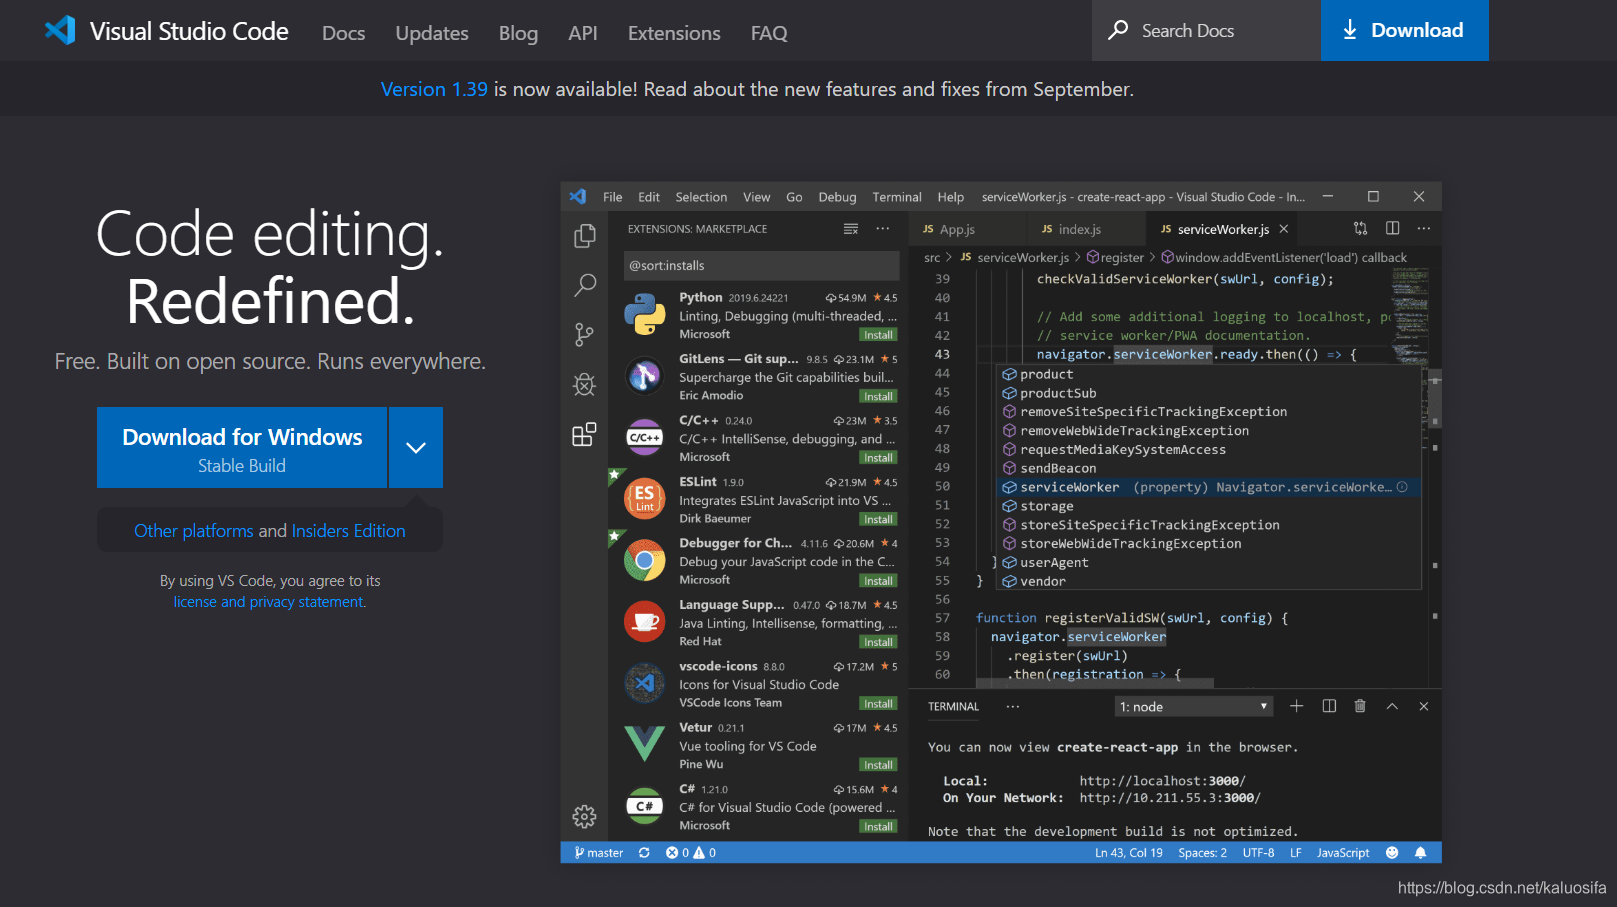Click the new terminal plus icon
This screenshot has height=907, width=1617.
tap(1297, 706)
